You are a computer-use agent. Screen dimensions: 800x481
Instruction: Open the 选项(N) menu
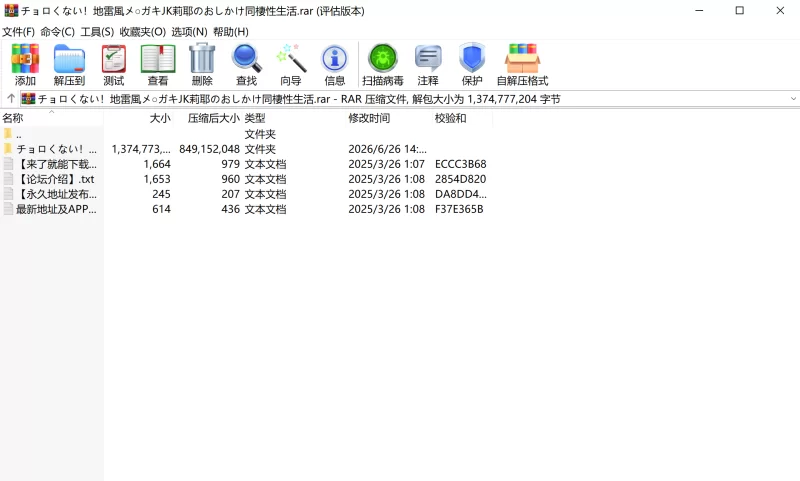(x=189, y=32)
